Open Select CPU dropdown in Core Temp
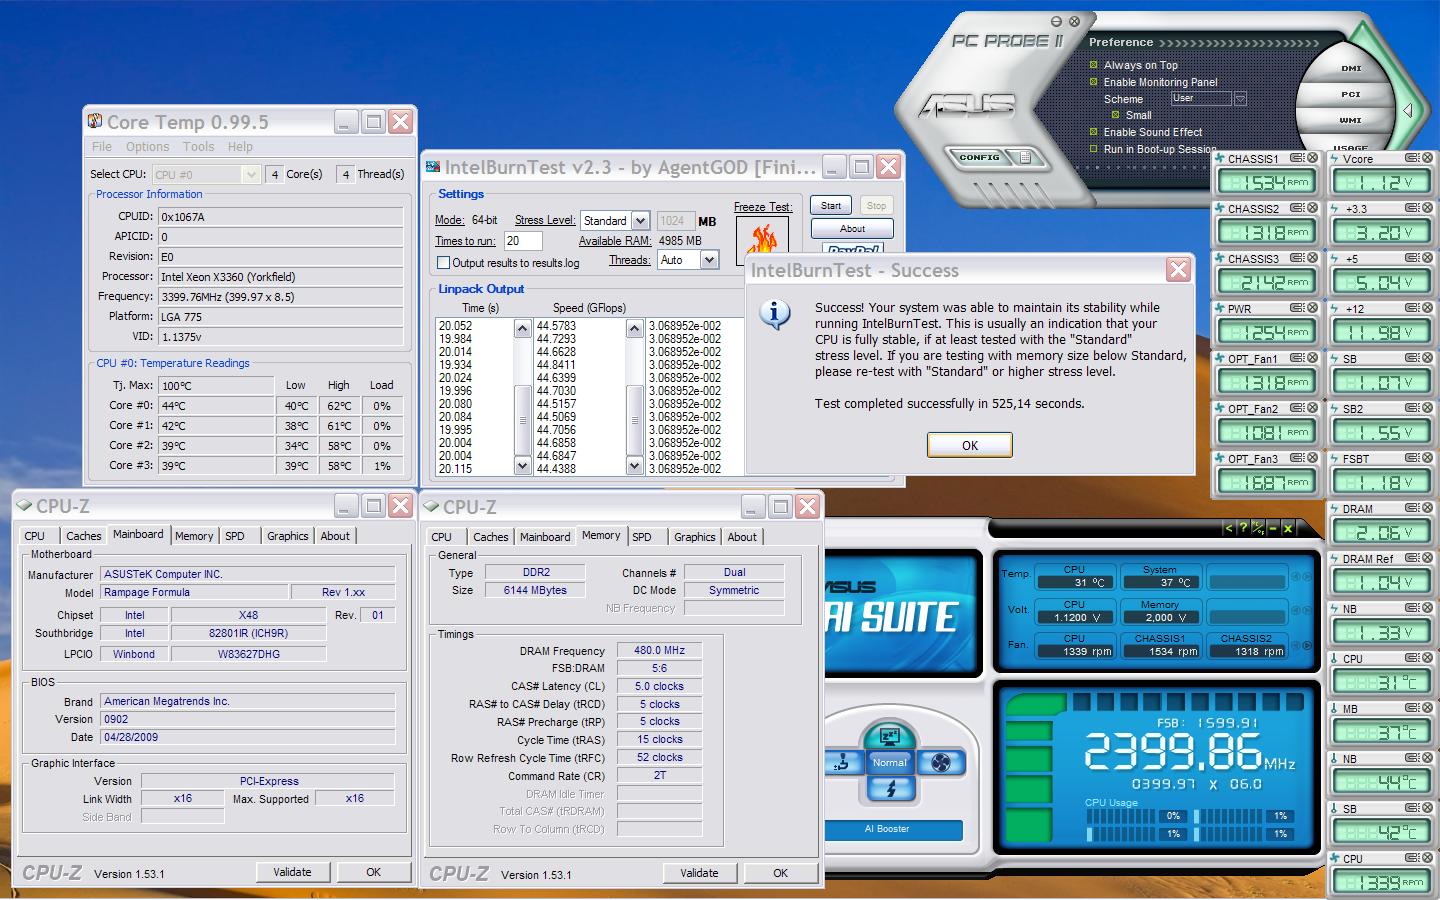Viewport: 1440px width, 900px height. click(251, 174)
